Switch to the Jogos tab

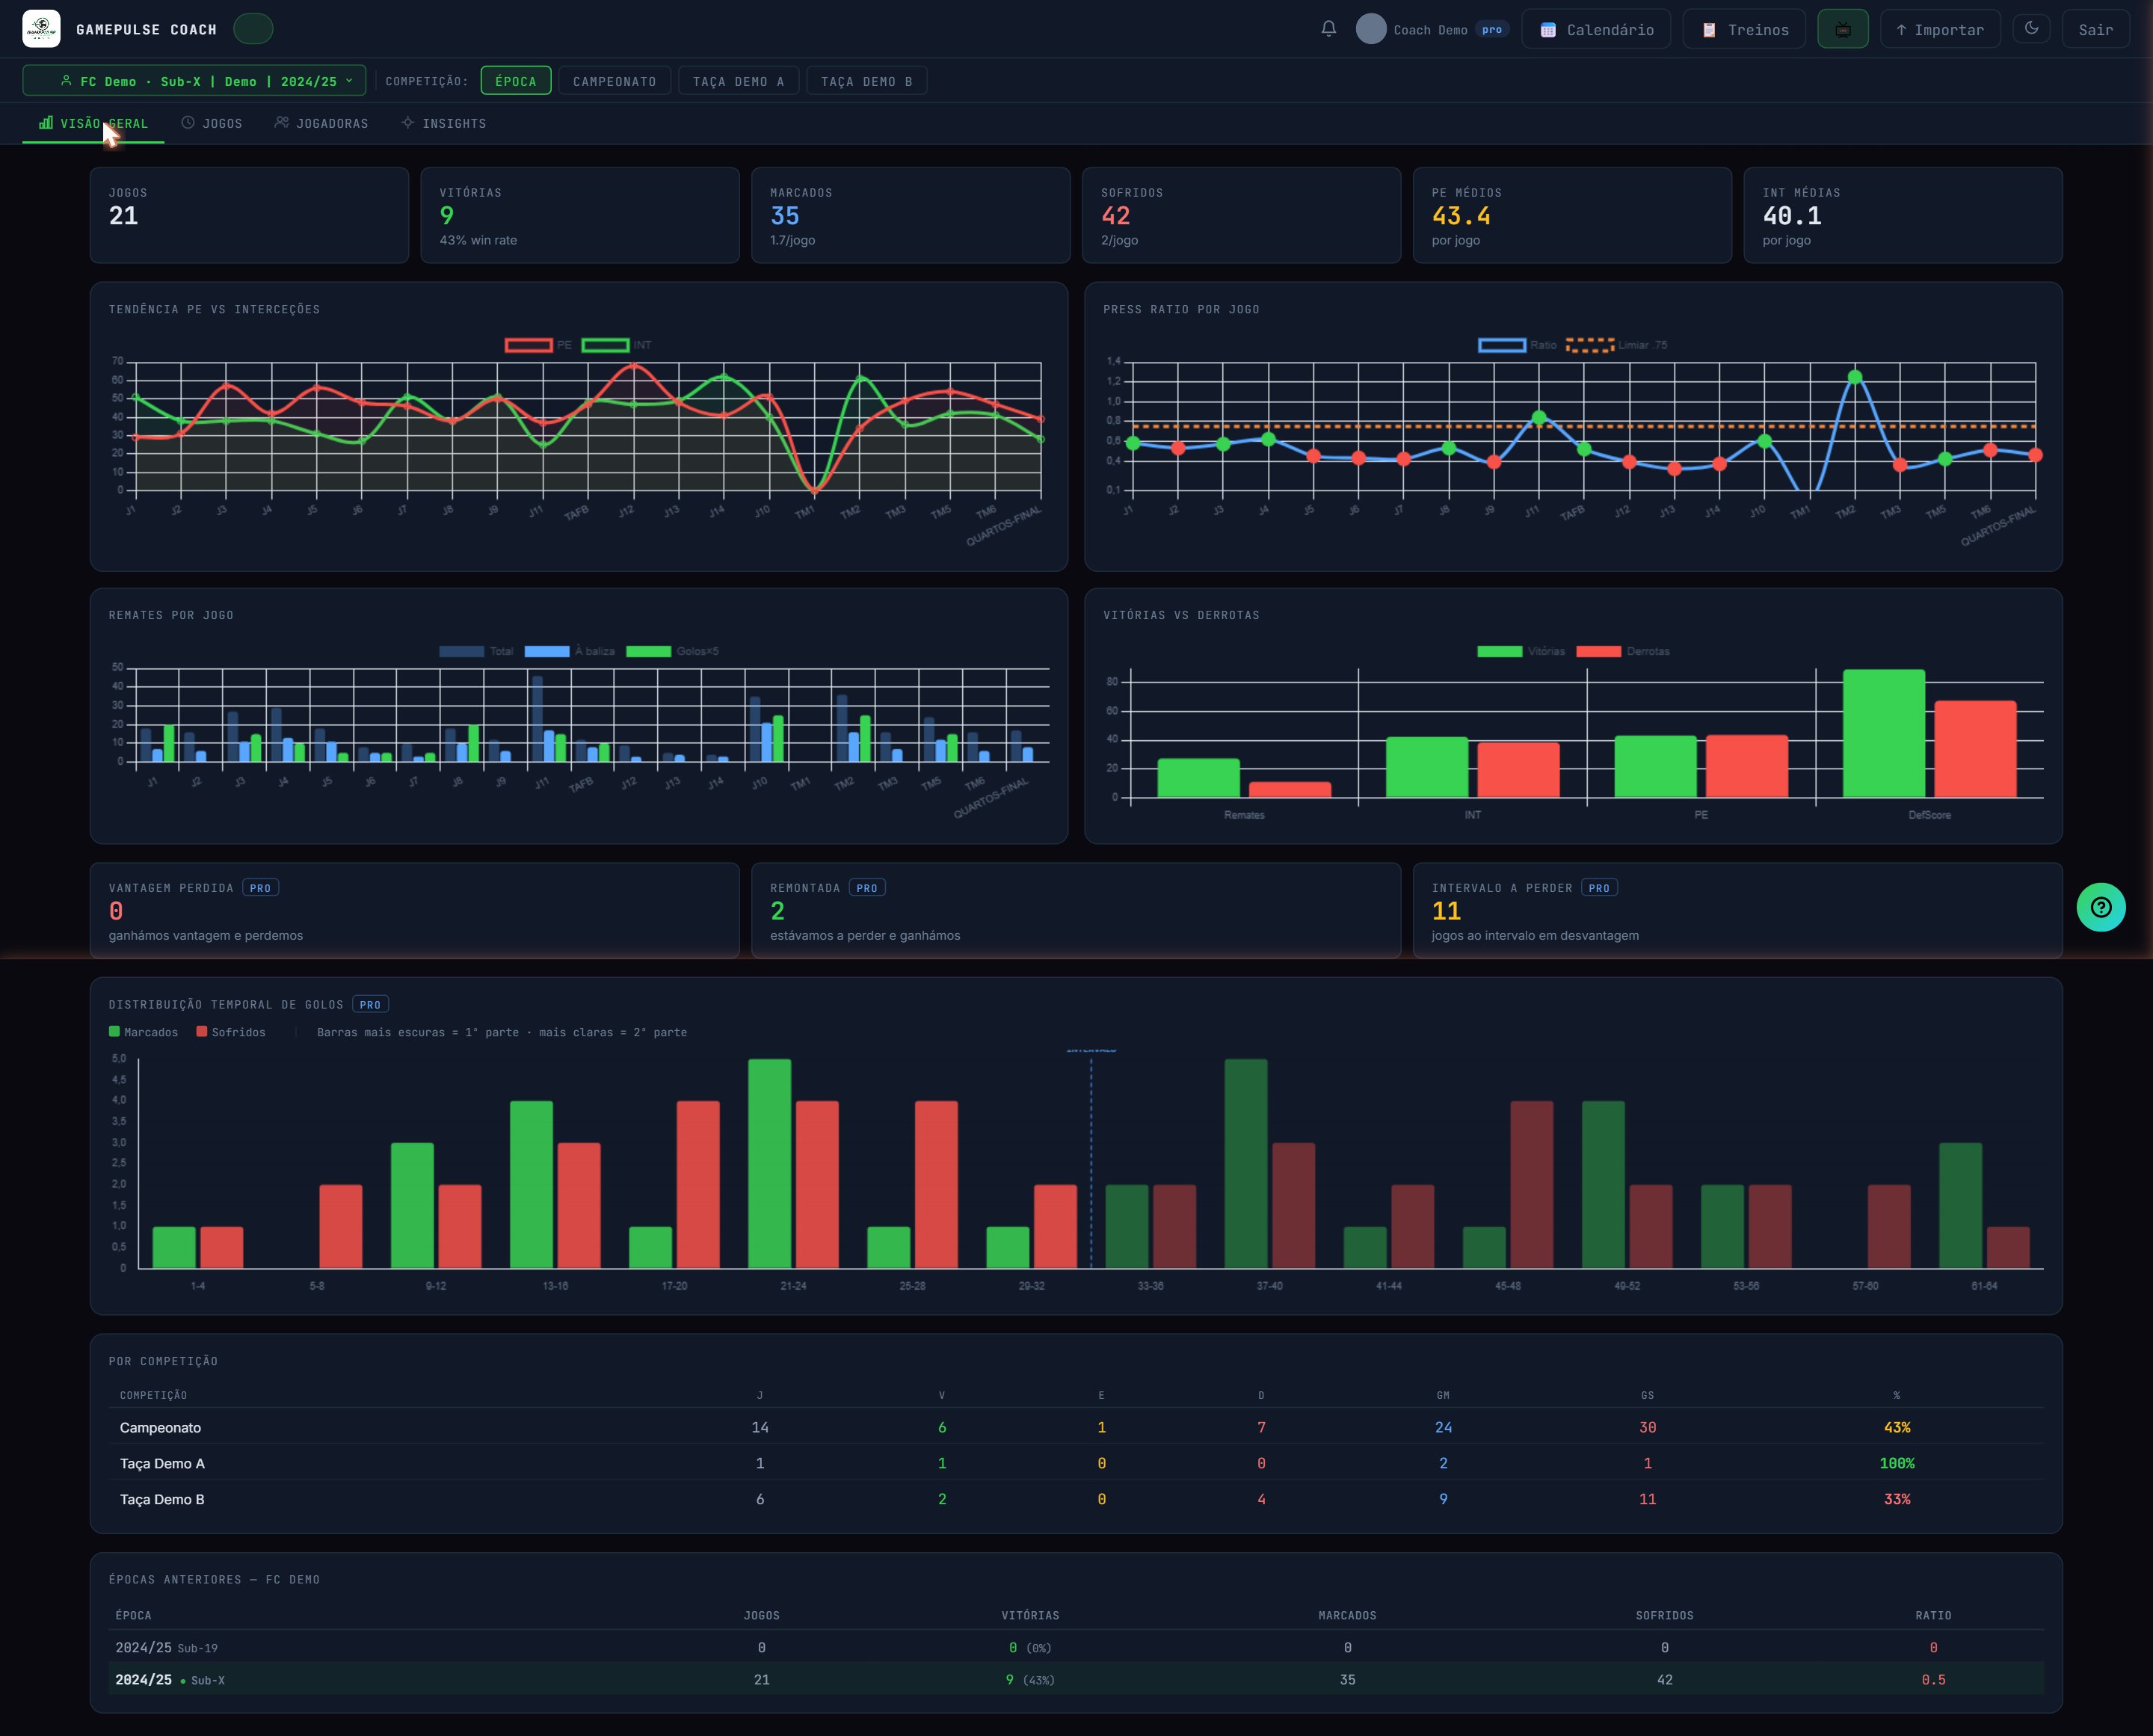[212, 123]
